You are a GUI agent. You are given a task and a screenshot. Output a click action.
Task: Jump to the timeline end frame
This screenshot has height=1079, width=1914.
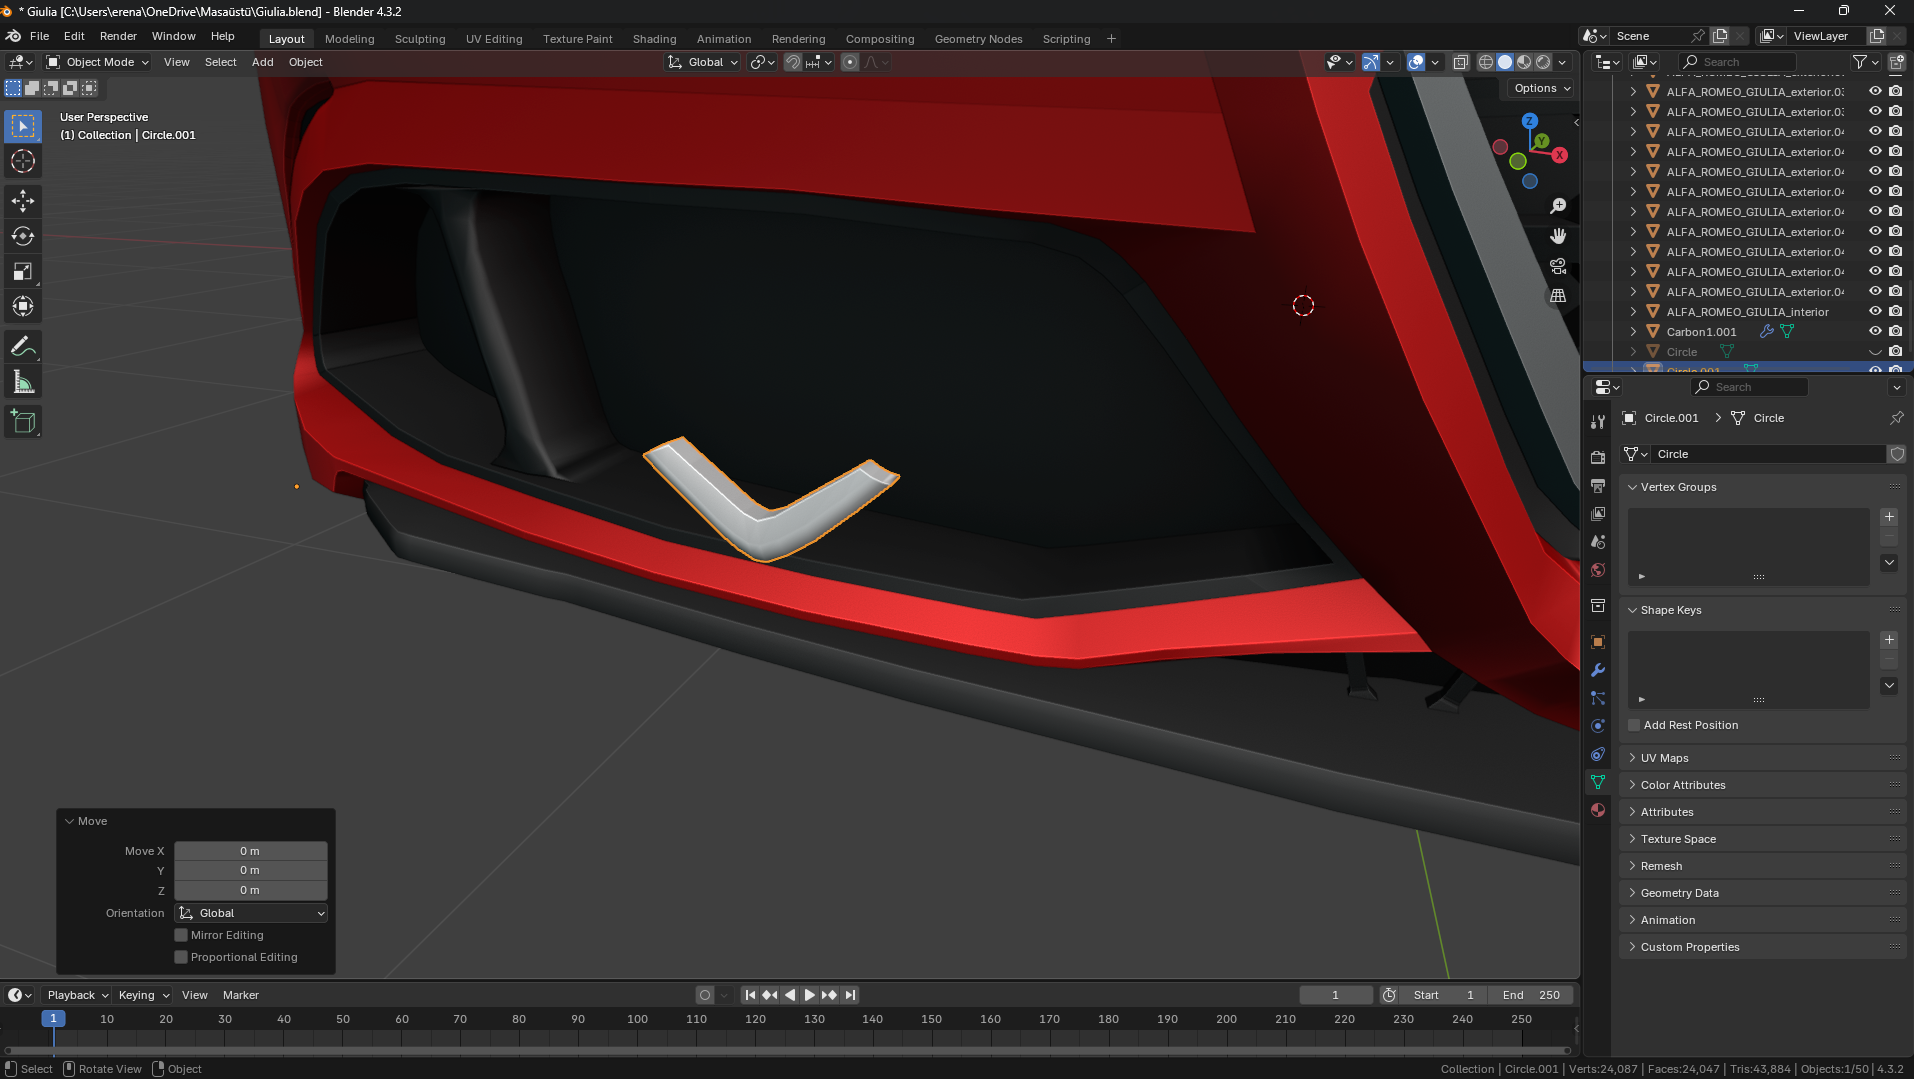(850, 995)
